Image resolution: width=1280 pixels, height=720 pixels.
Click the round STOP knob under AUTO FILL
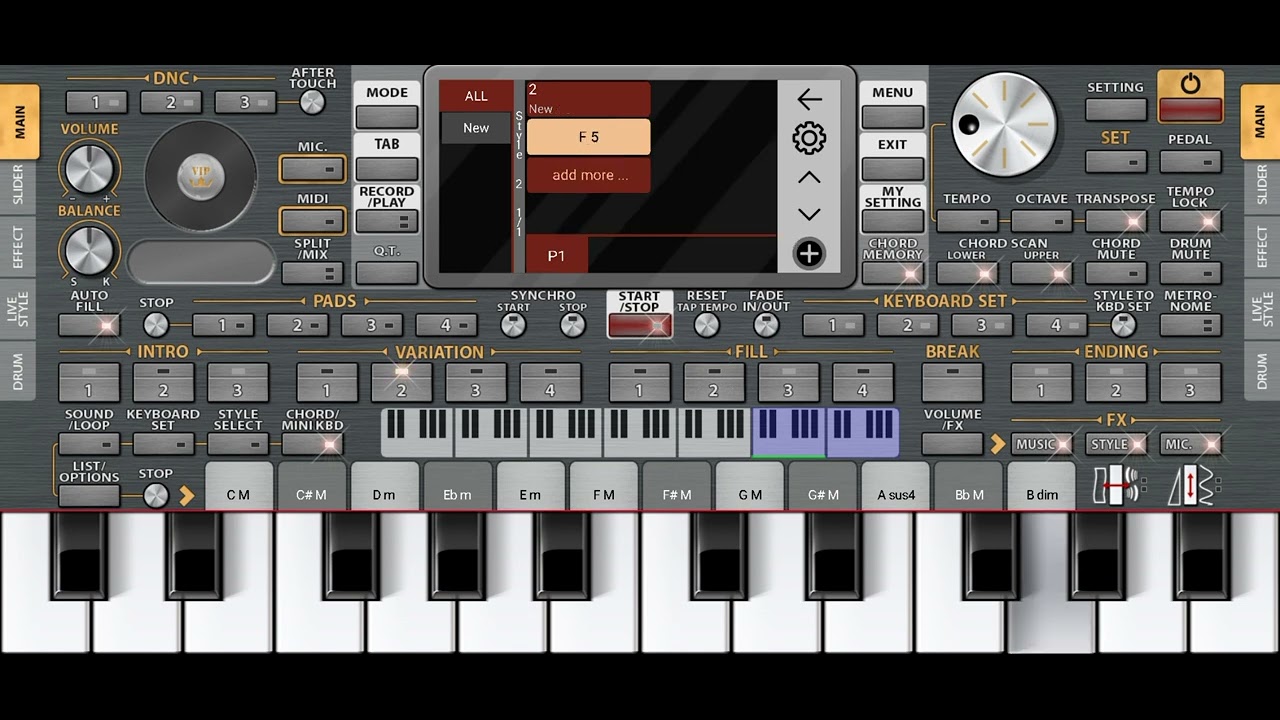(156, 325)
